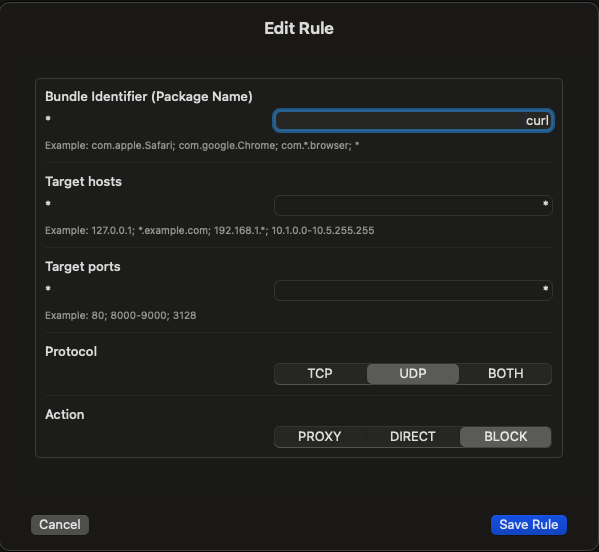The height and width of the screenshot is (552, 599).
Task: Set action to BLOCK
Action: 505,437
